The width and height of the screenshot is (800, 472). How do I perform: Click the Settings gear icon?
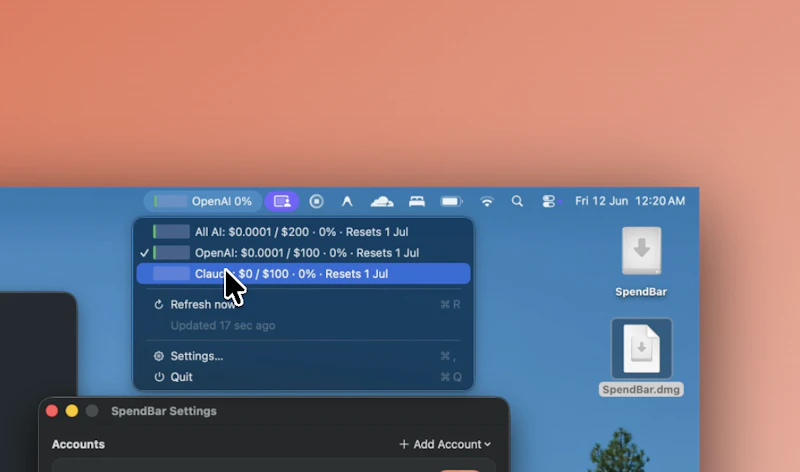(159, 356)
